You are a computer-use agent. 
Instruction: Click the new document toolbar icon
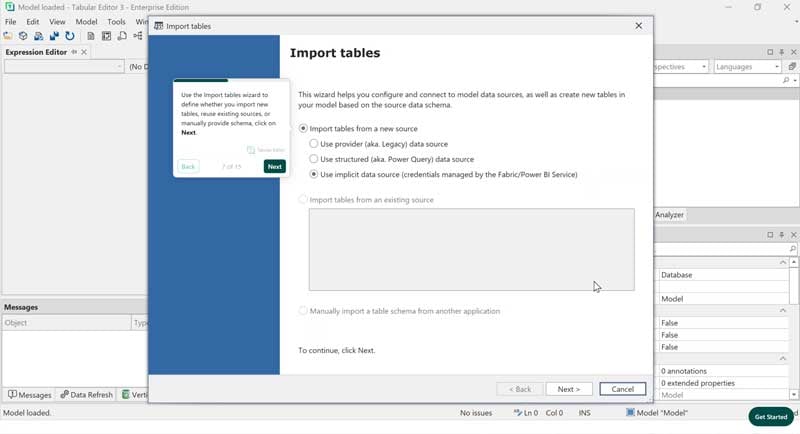click(90, 36)
